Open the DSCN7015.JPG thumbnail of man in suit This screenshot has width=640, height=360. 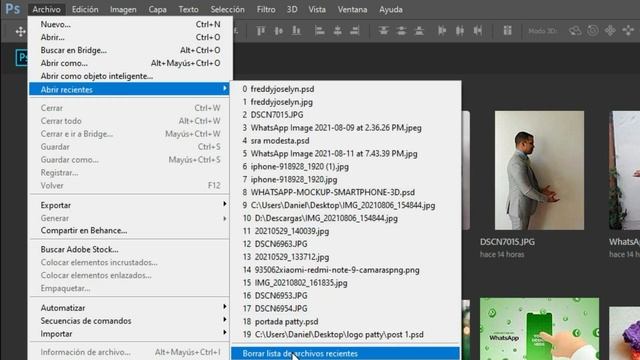(539, 170)
